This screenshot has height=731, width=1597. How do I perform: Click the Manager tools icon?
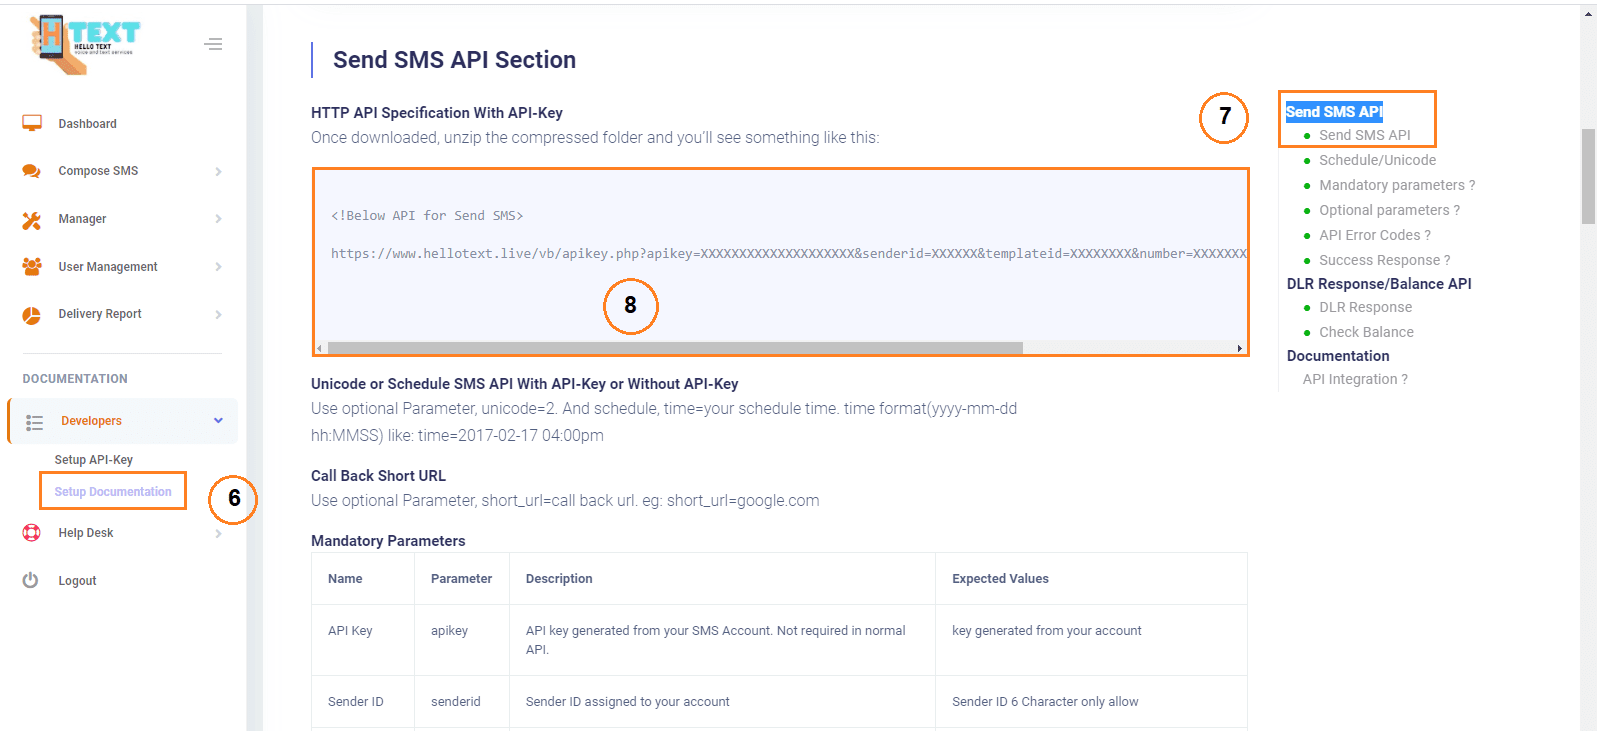click(32, 219)
